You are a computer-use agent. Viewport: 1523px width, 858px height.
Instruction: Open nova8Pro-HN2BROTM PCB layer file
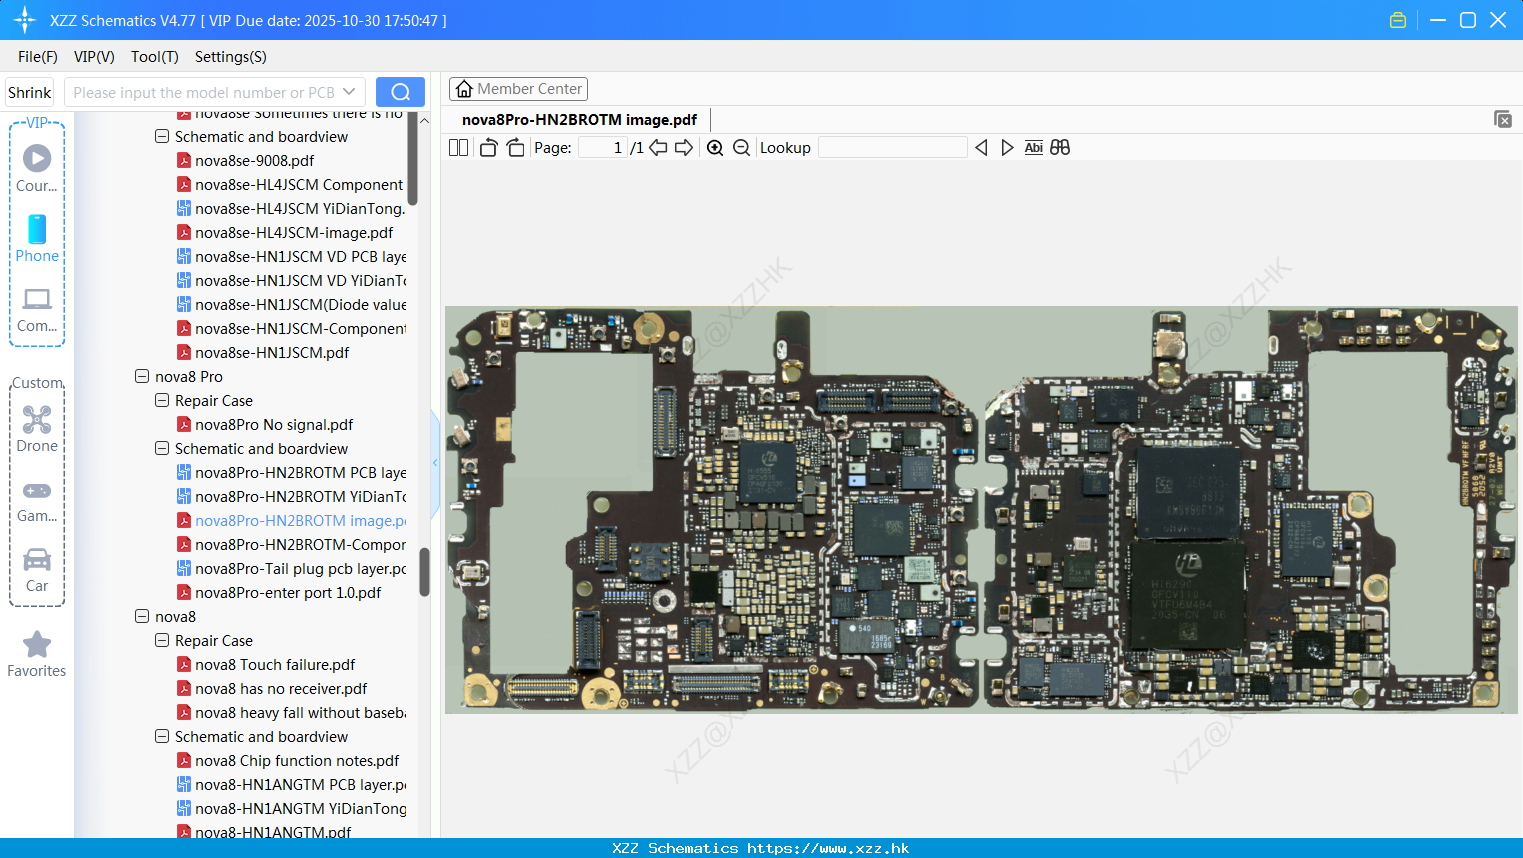tap(291, 473)
